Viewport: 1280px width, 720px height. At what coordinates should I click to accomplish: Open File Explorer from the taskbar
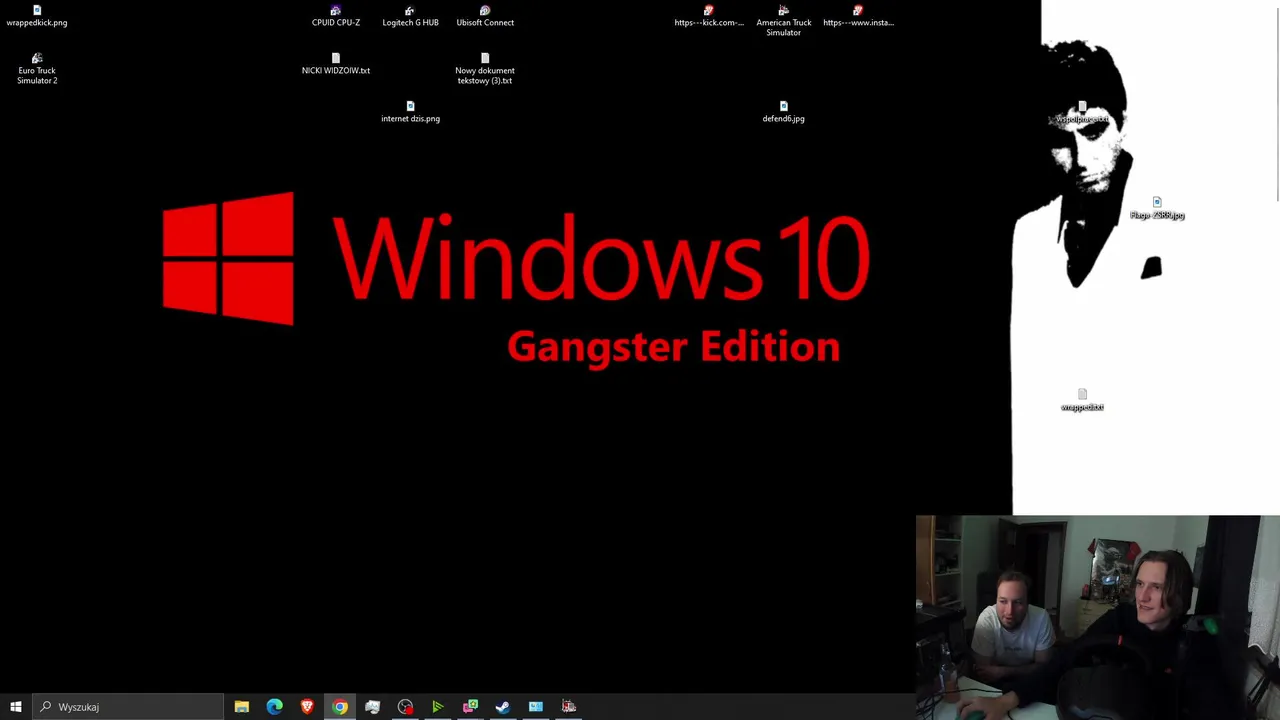click(242, 707)
